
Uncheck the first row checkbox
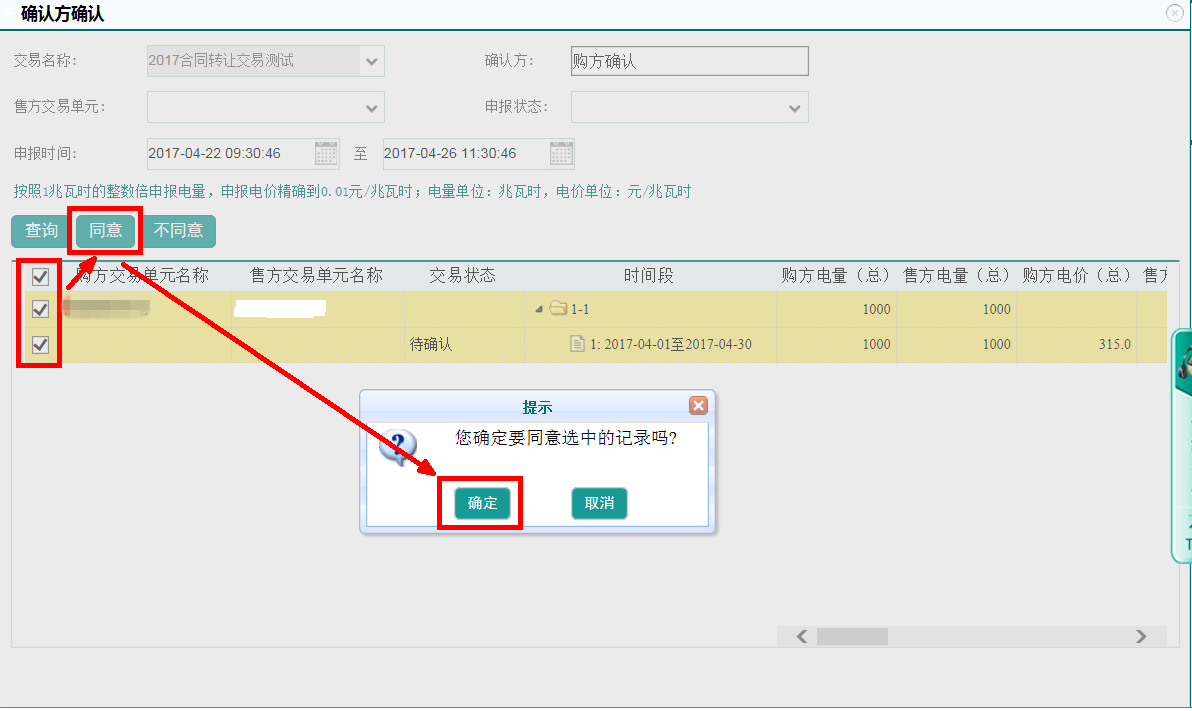41,310
